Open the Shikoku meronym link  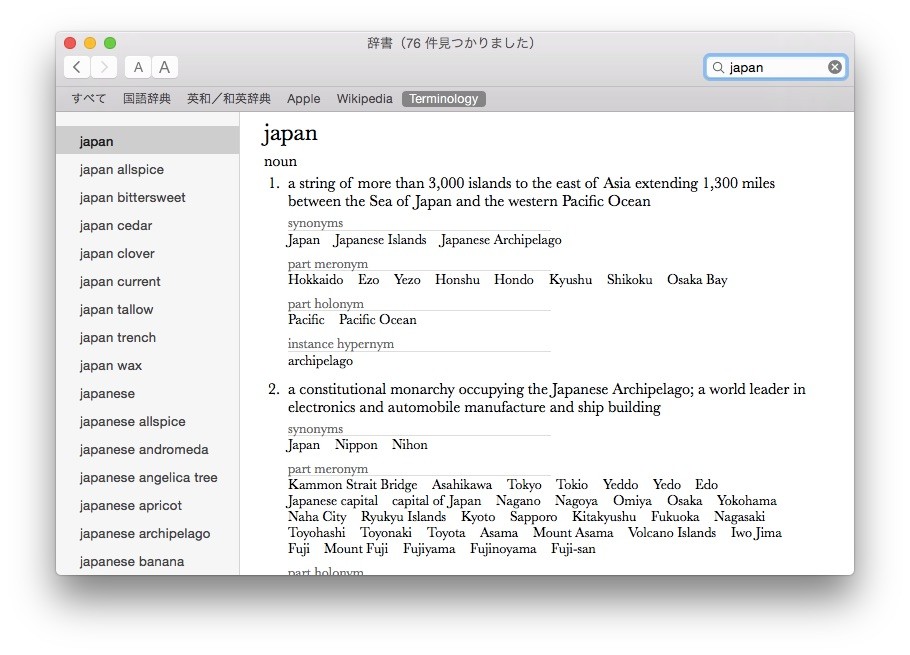pyautogui.click(x=630, y=280)
